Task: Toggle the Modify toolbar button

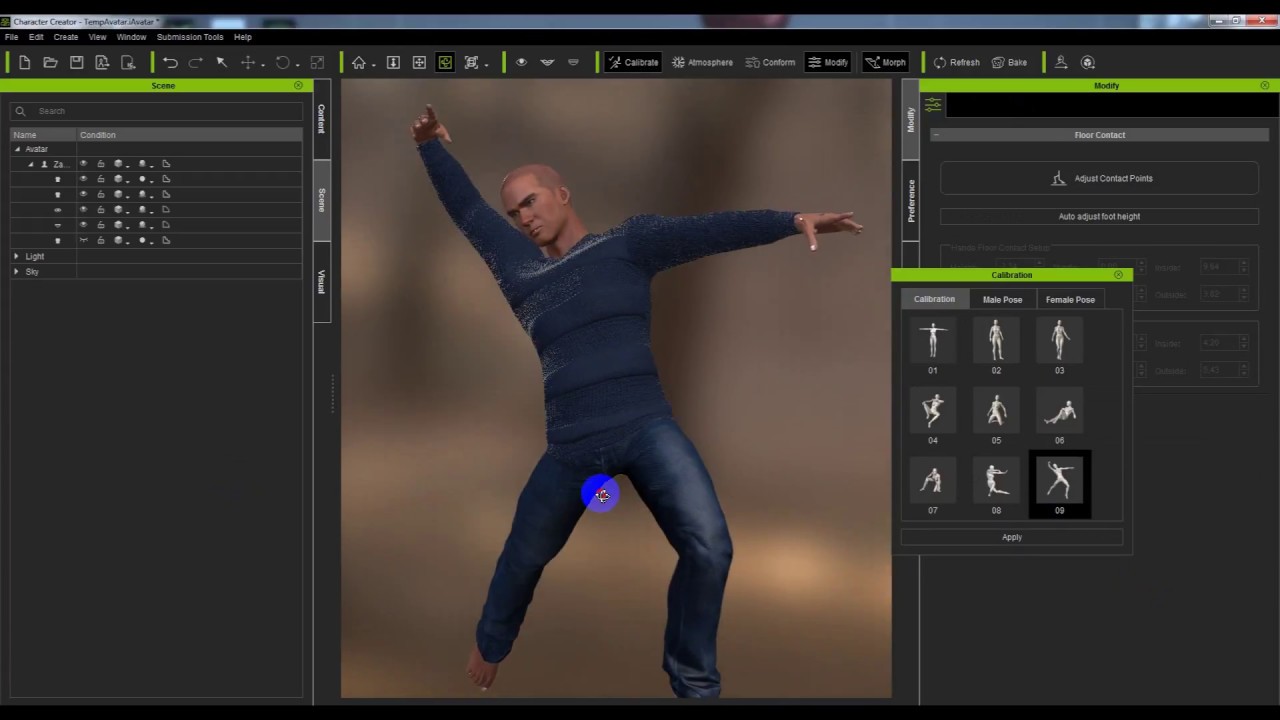Action: [x=828, y=62]
